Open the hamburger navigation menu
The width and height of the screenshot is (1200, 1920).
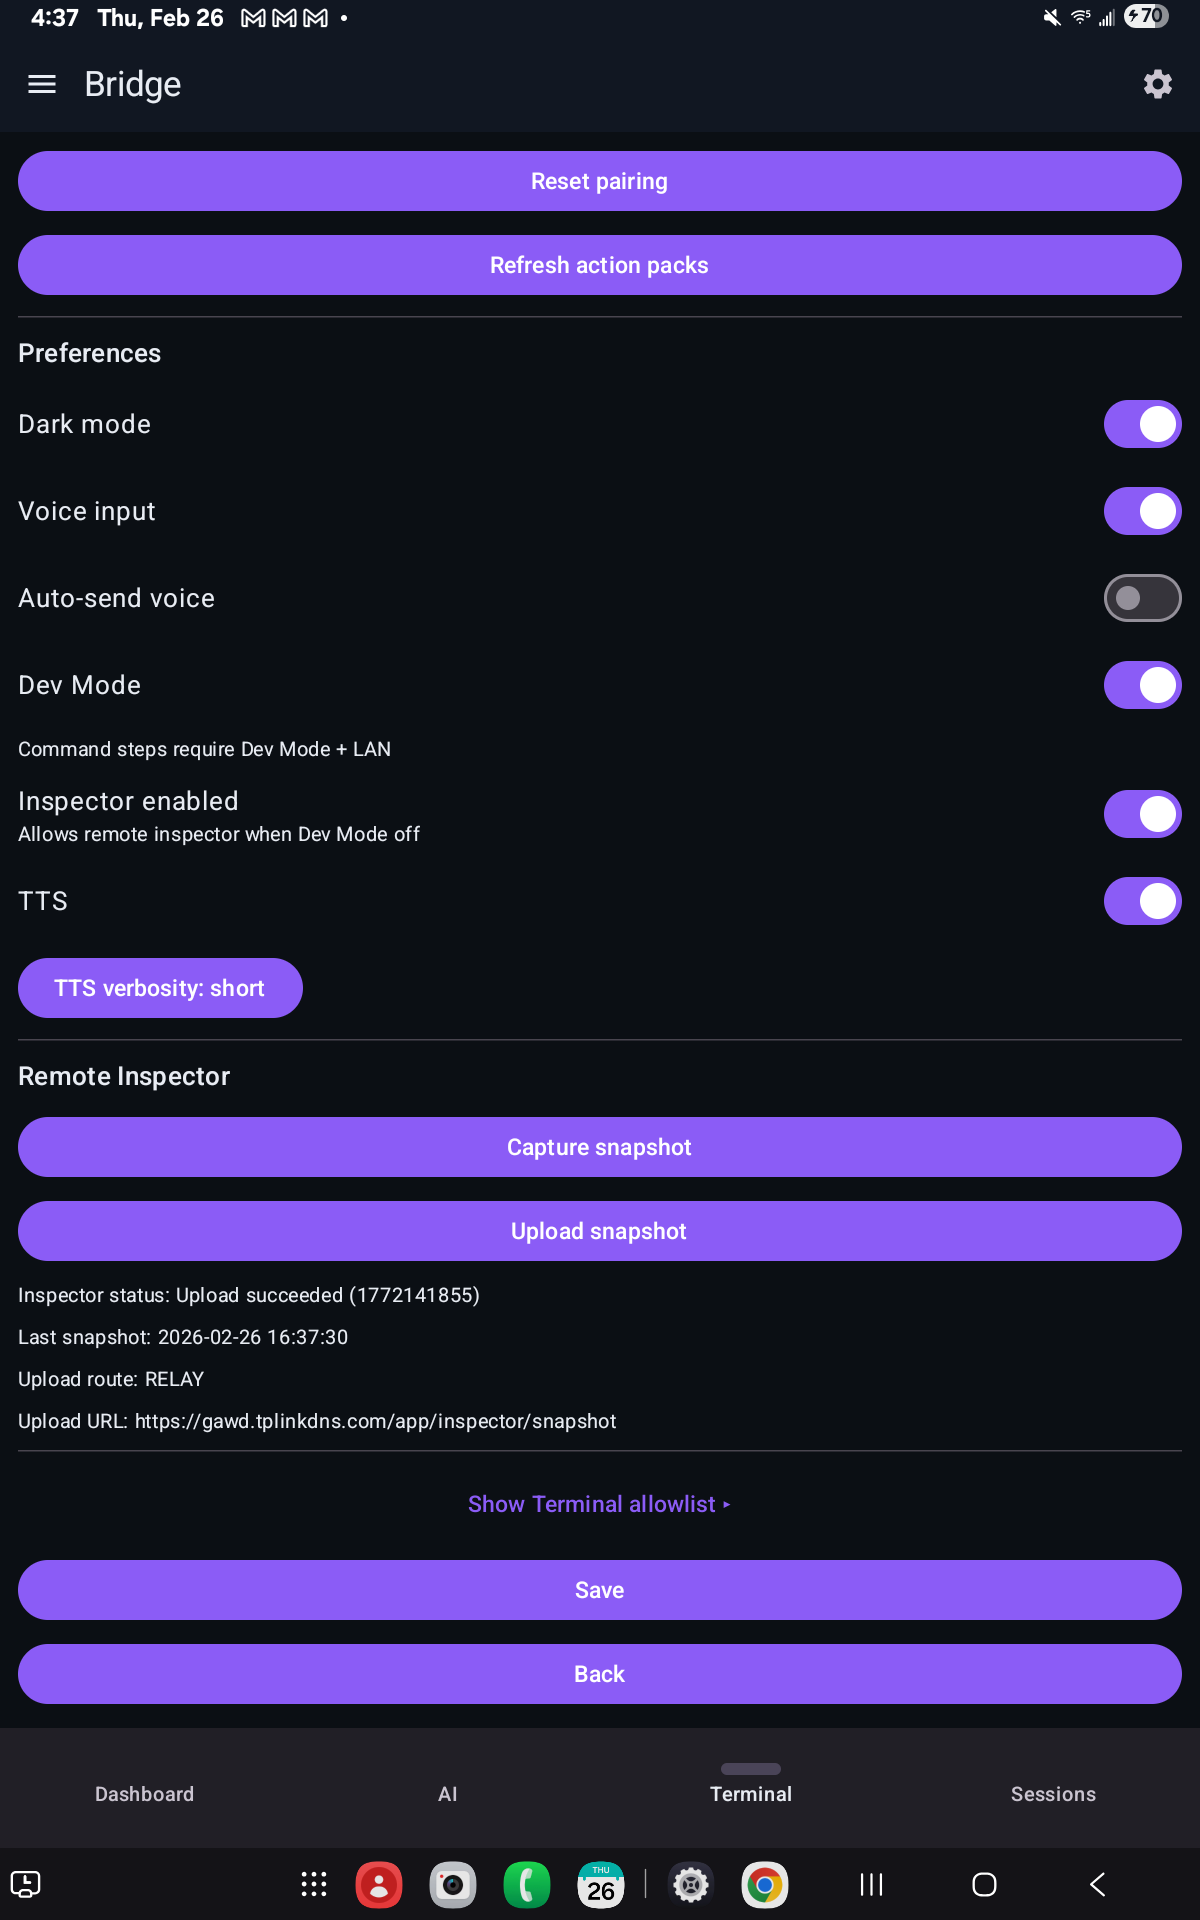coord(42,85)
